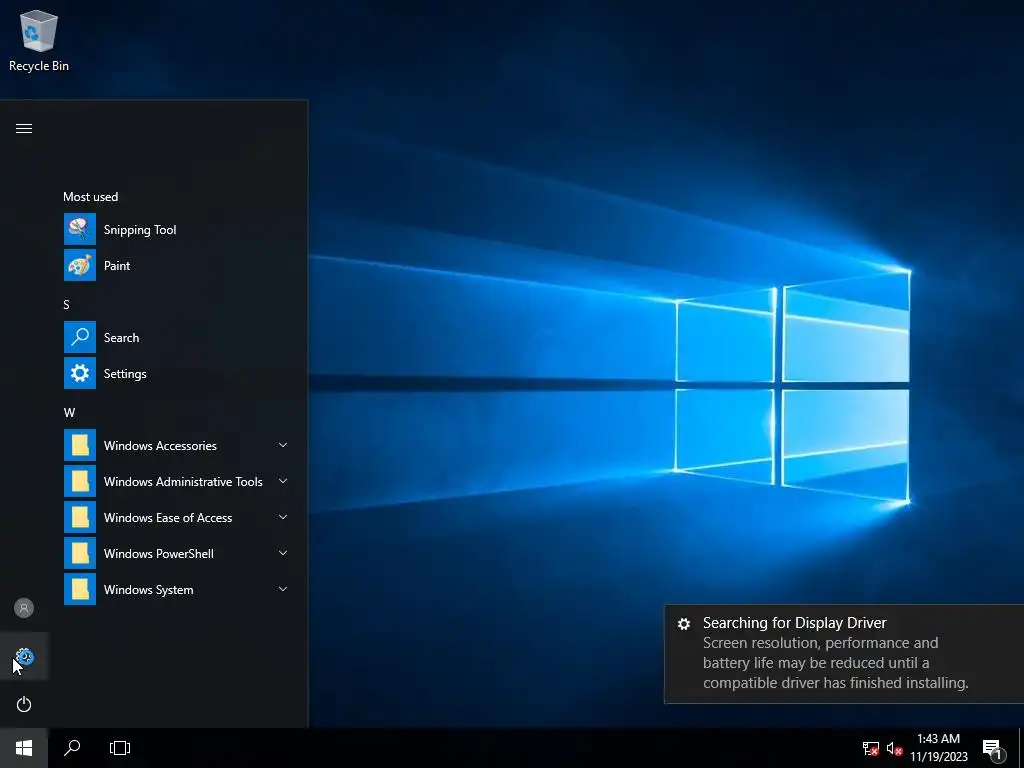Viewport: 1024px width, 768px height.
Task: Open the muted volume tray icon
Action: click(895, 748)
